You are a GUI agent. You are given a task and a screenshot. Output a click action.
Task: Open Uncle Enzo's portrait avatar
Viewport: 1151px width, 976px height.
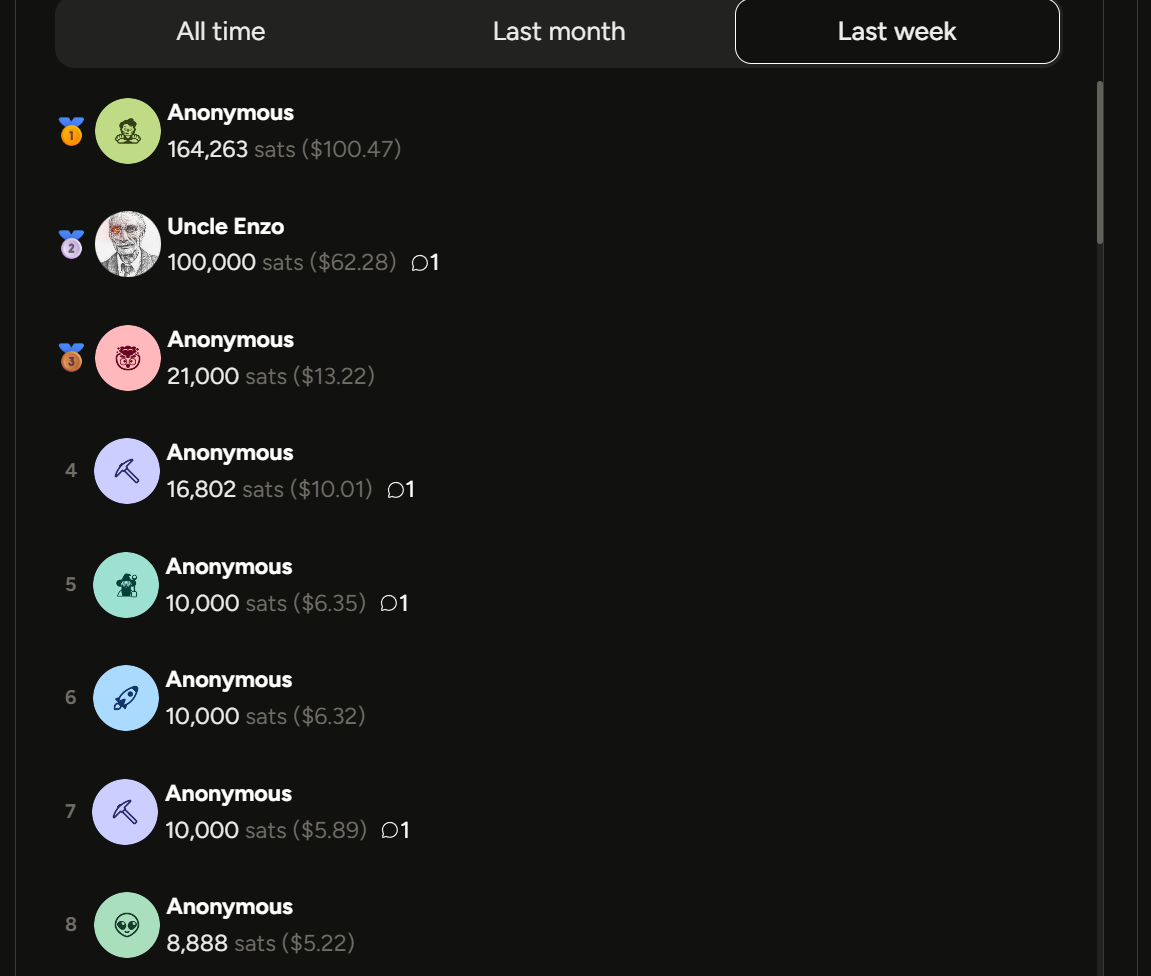coord(128,244)
